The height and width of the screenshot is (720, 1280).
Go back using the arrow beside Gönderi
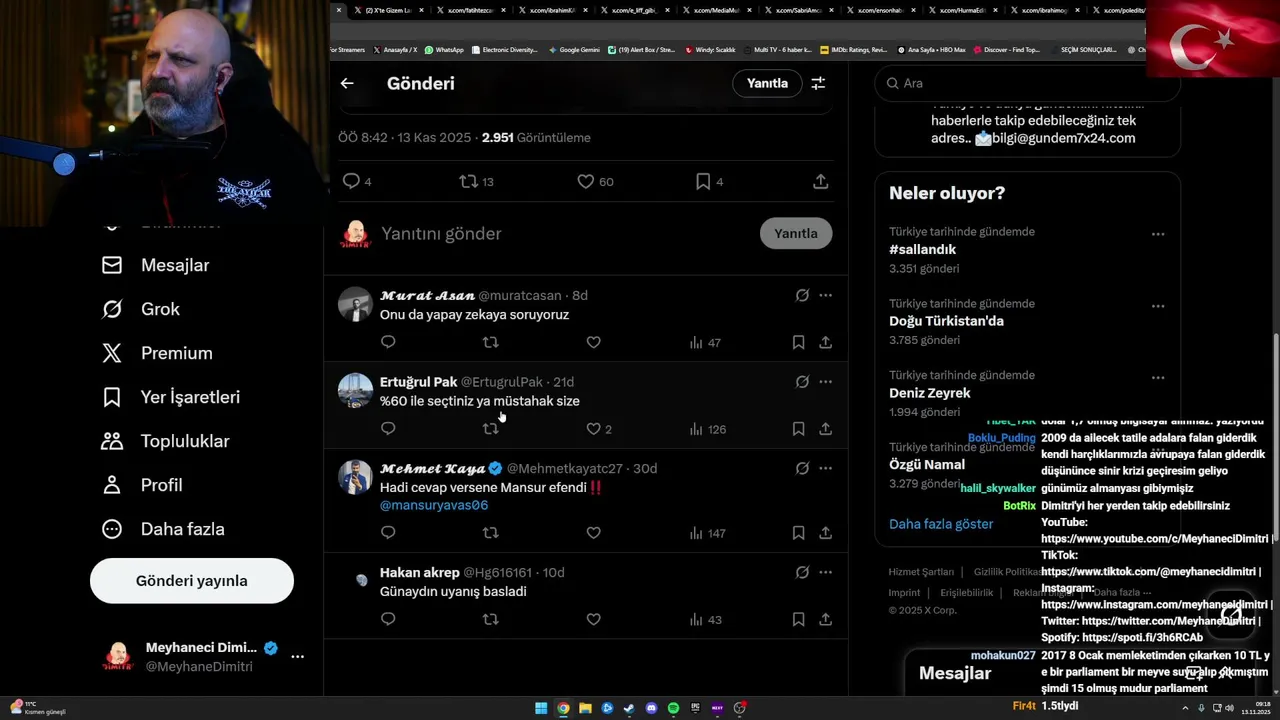point(347,83)
